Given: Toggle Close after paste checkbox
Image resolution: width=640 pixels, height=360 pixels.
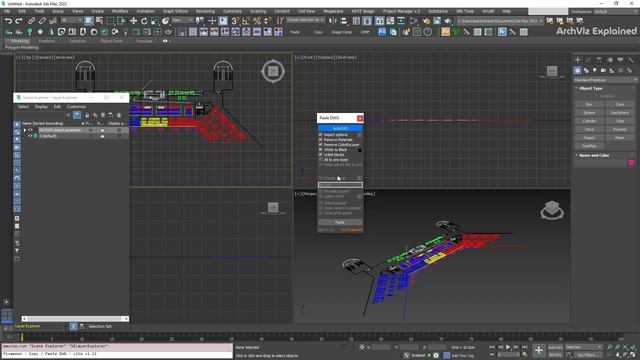Looking at the screenshot, I should [320, 213].
